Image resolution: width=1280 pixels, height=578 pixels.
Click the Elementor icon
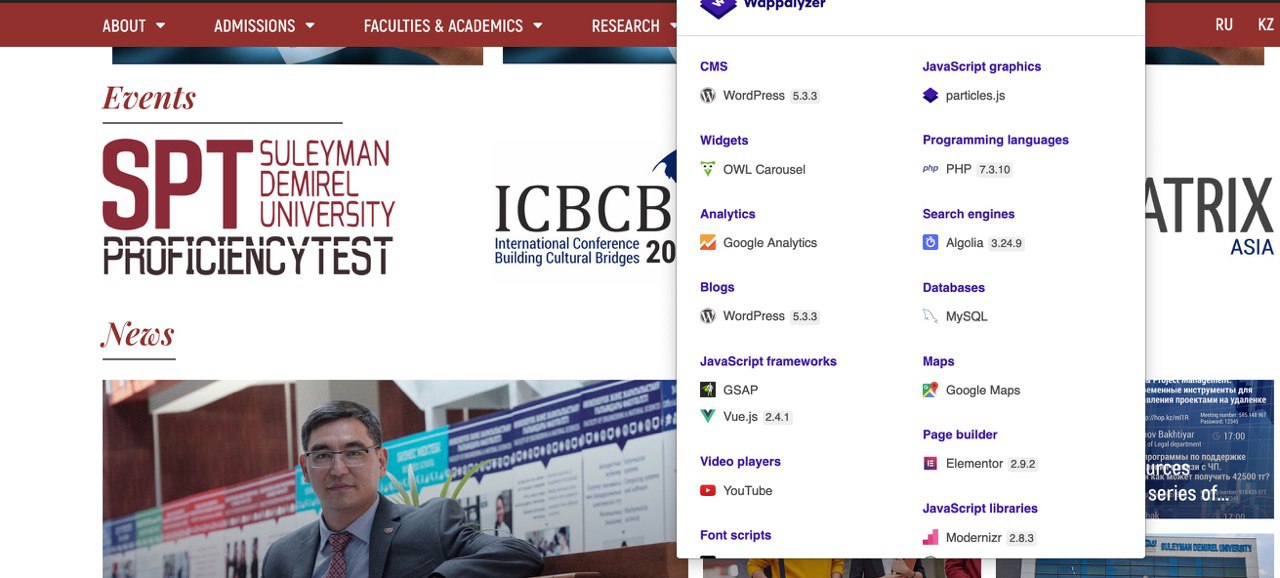[931, 464]
